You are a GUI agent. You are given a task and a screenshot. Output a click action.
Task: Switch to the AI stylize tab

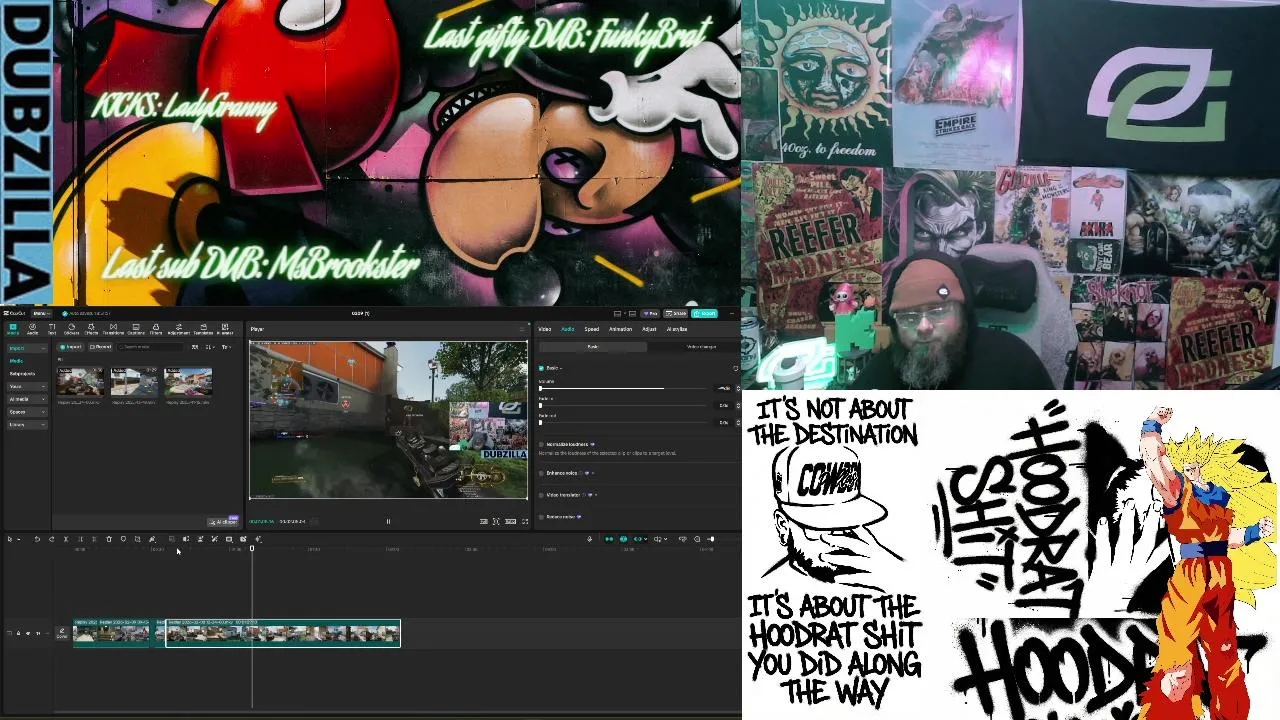tap(677, 329)
